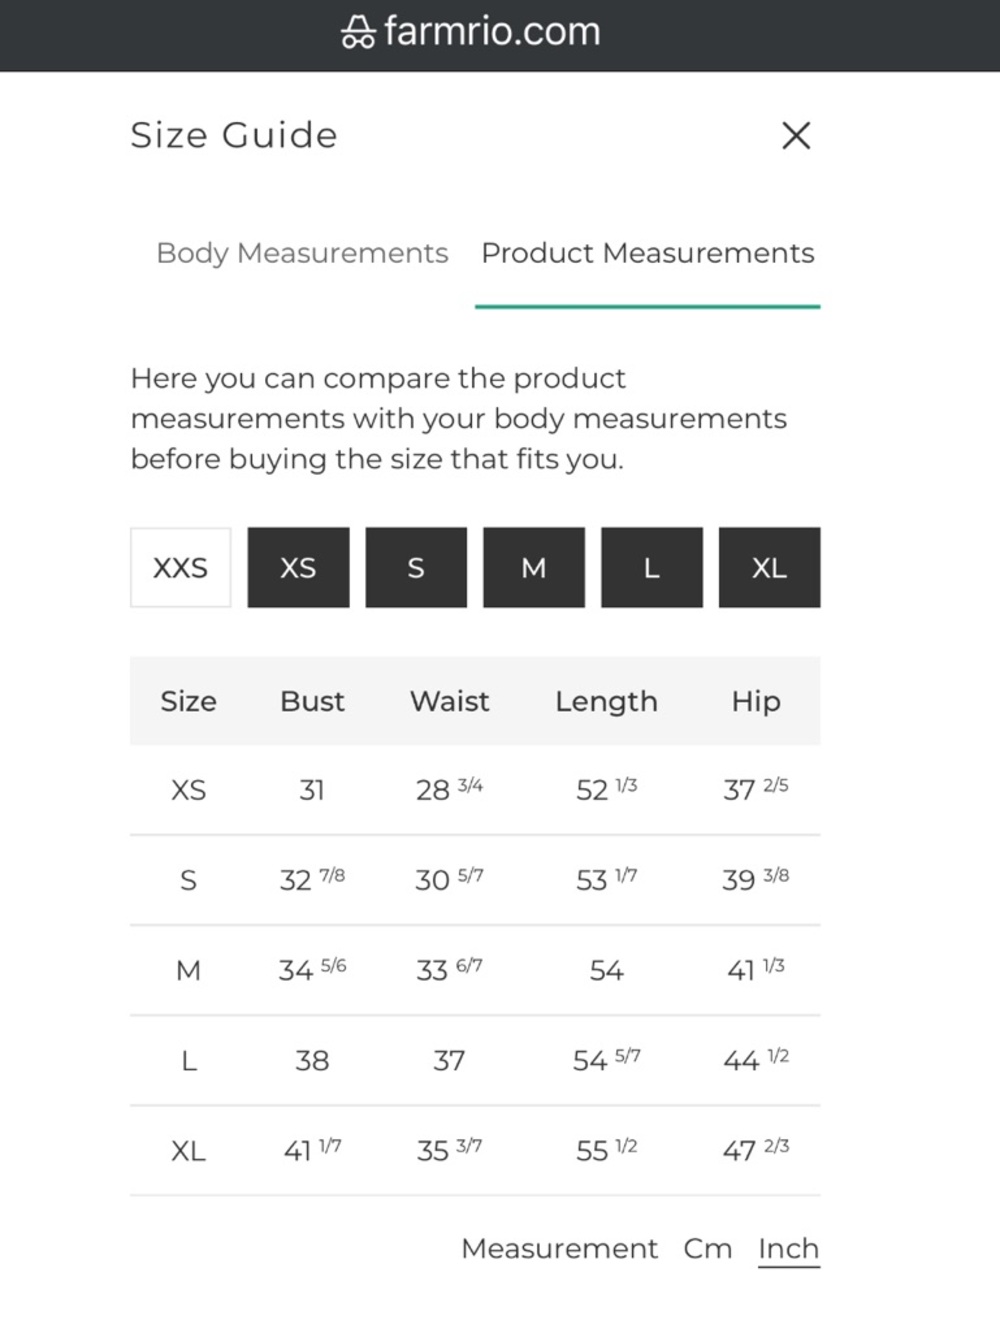
Task: Click the Length column header
Action: tap(607, 702)
